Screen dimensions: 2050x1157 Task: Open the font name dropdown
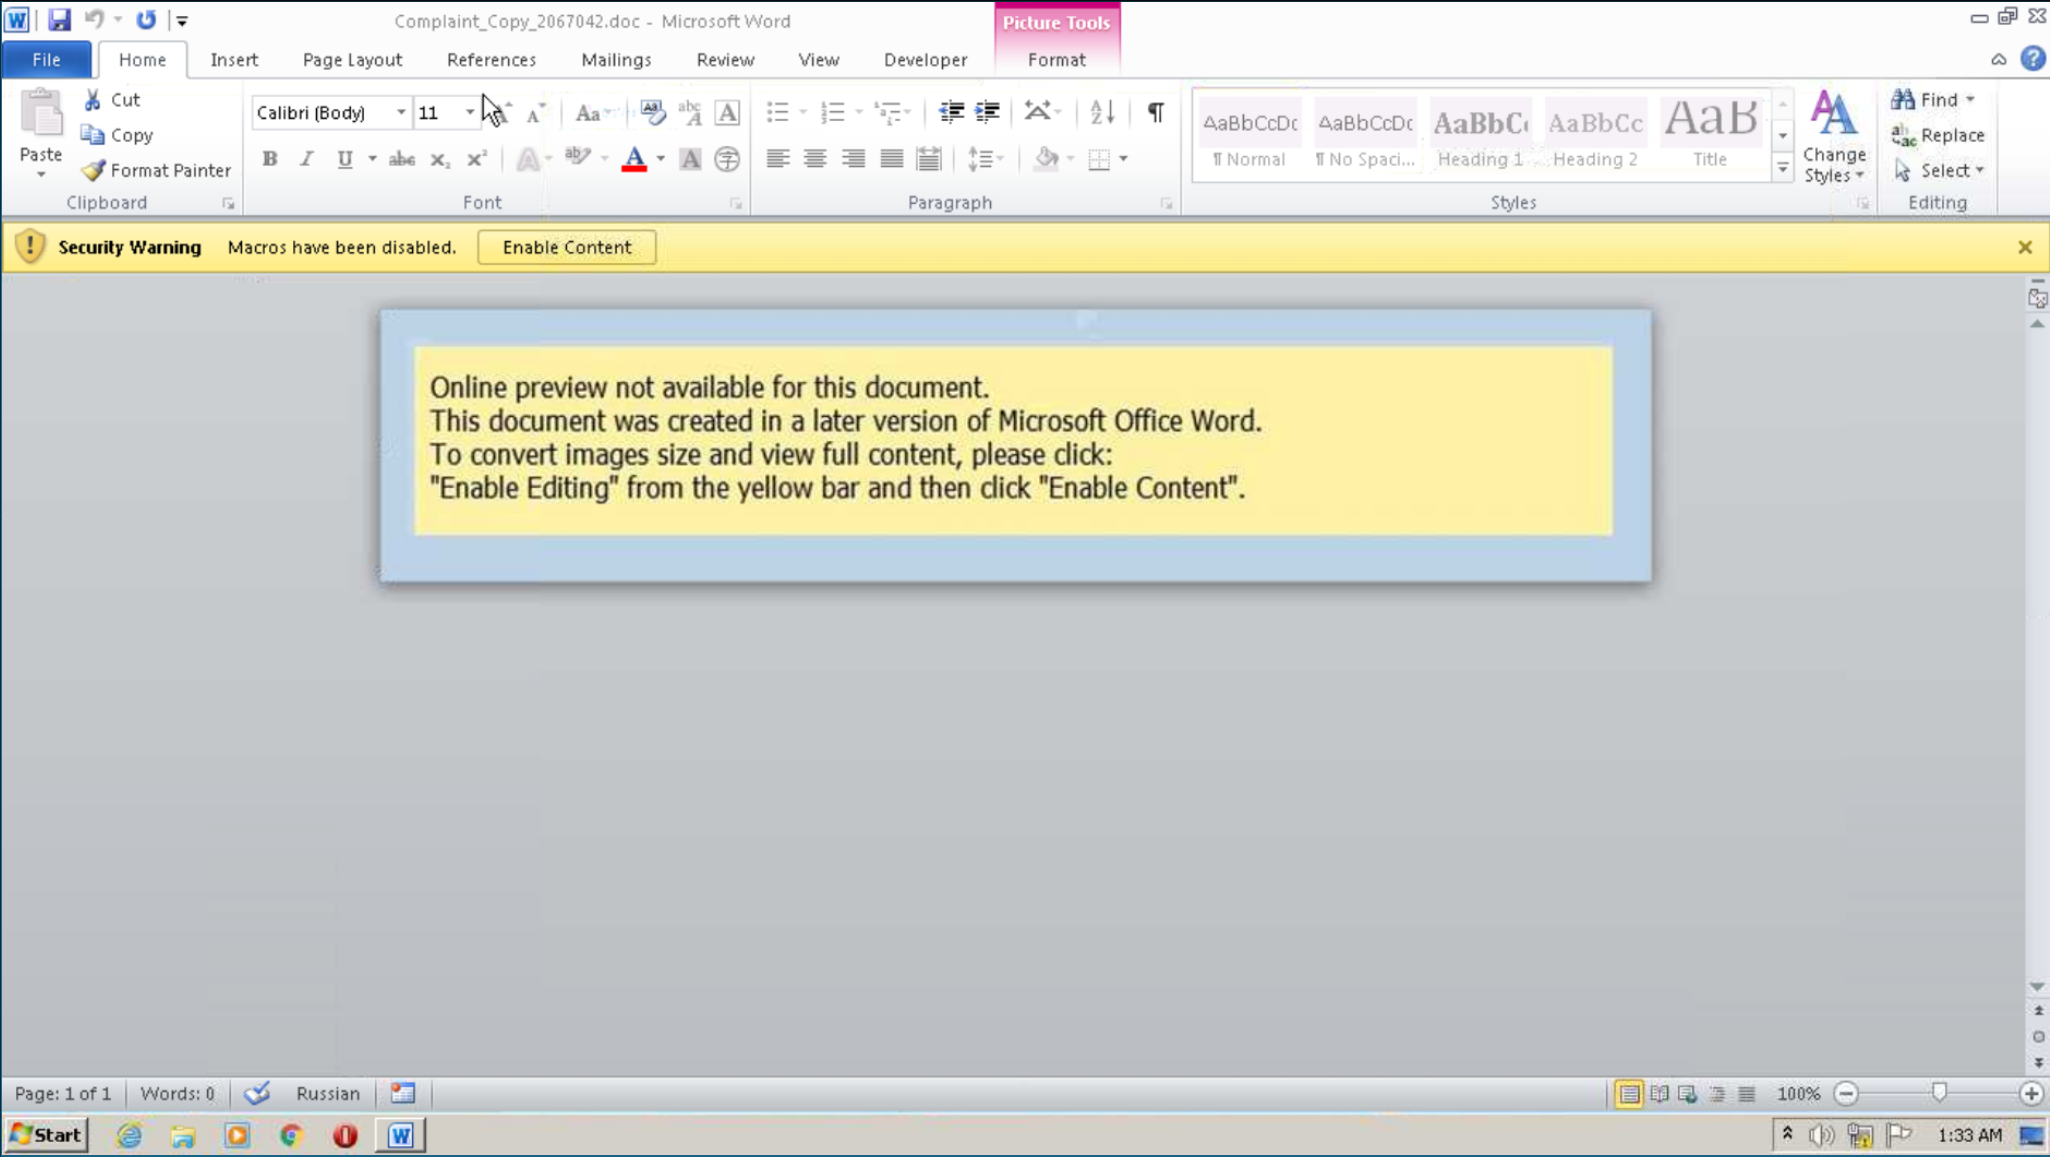(x=400, y=112)
